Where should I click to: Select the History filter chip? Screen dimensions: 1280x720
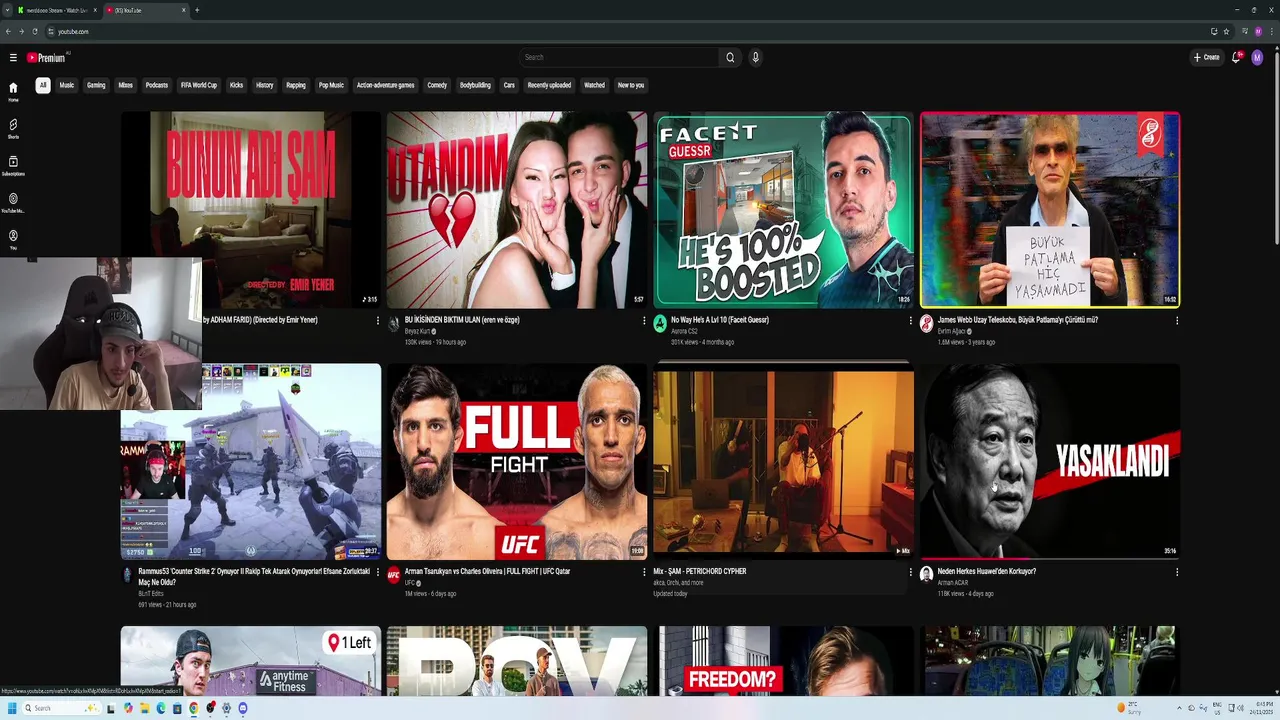tap(265, 85)
